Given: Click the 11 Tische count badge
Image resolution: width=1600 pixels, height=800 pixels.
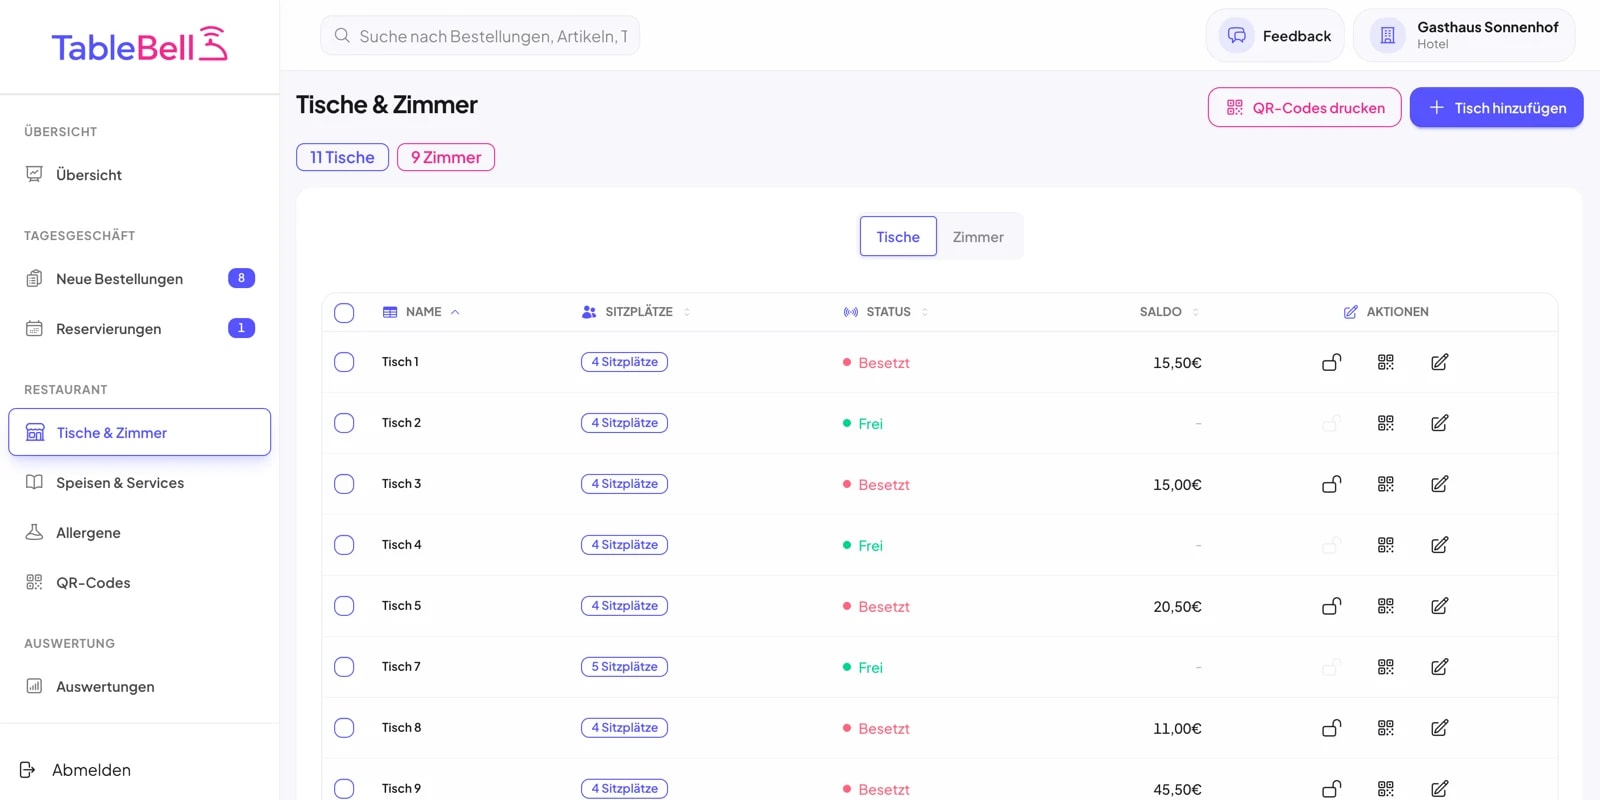Looking at the screenshot, I should [342, 157].
